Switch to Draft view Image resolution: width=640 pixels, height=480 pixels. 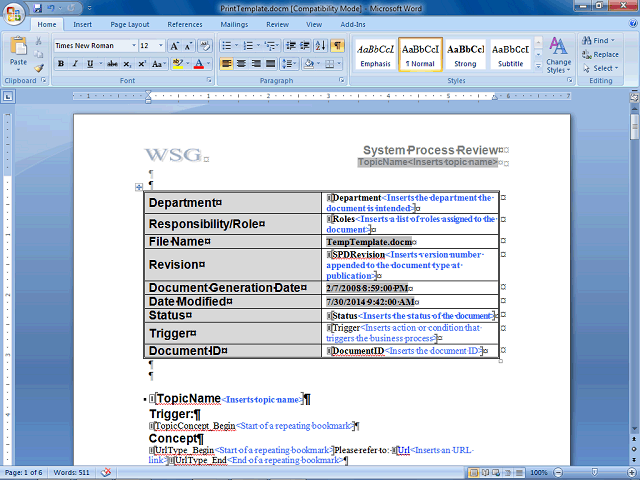pos(519,473)
